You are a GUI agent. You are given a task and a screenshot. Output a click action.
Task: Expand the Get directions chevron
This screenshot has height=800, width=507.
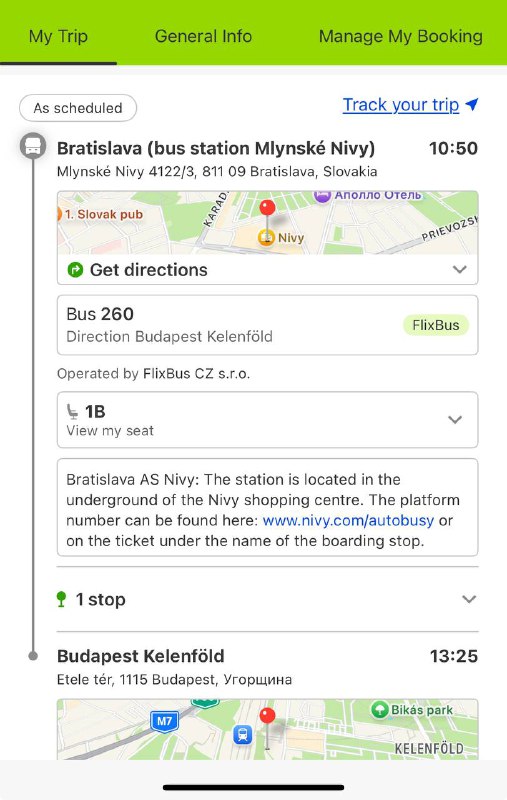point(460,269)
